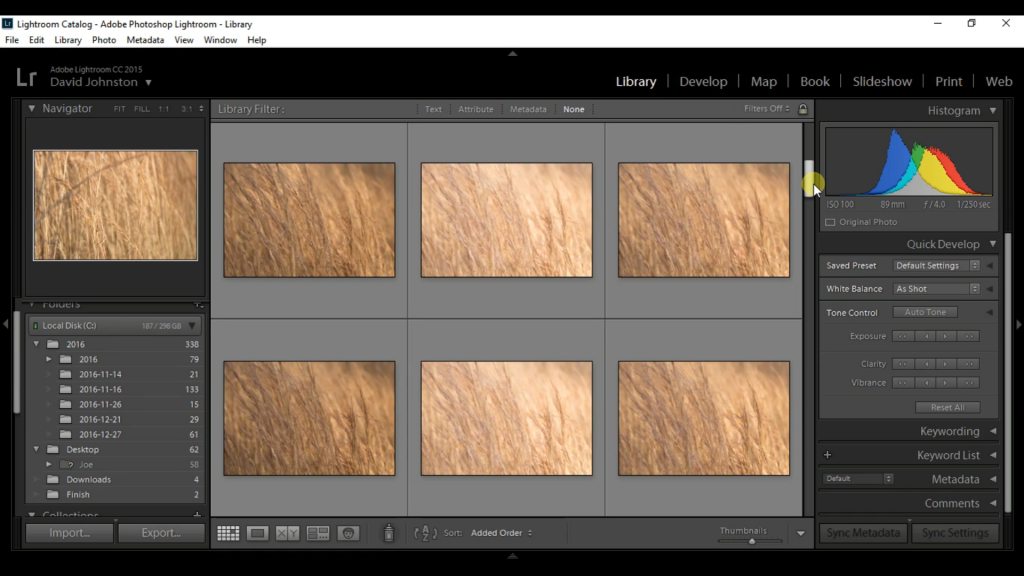The width and height of the screenshot is (1024, 576).
Task: Toggle sort direction A-Z icon
Action: point(426,533)
